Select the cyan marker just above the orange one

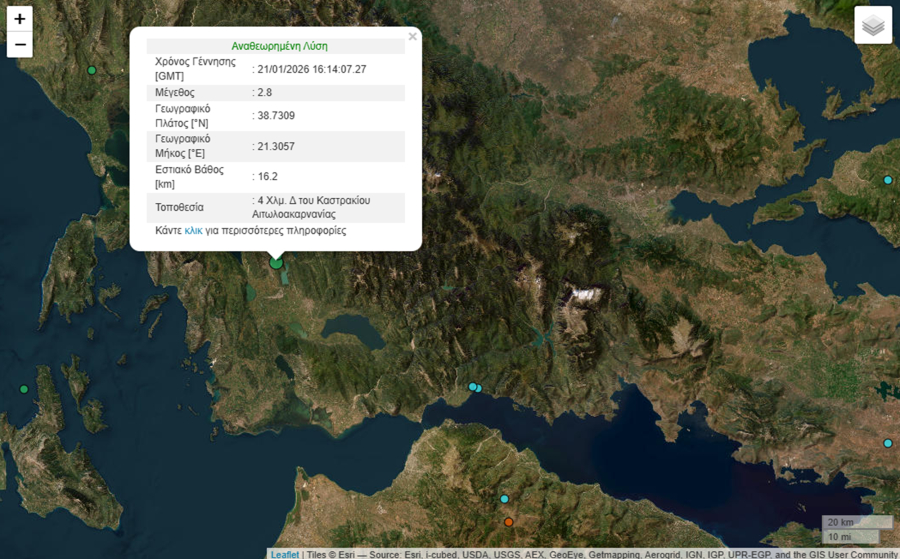[x=505, y=499]
